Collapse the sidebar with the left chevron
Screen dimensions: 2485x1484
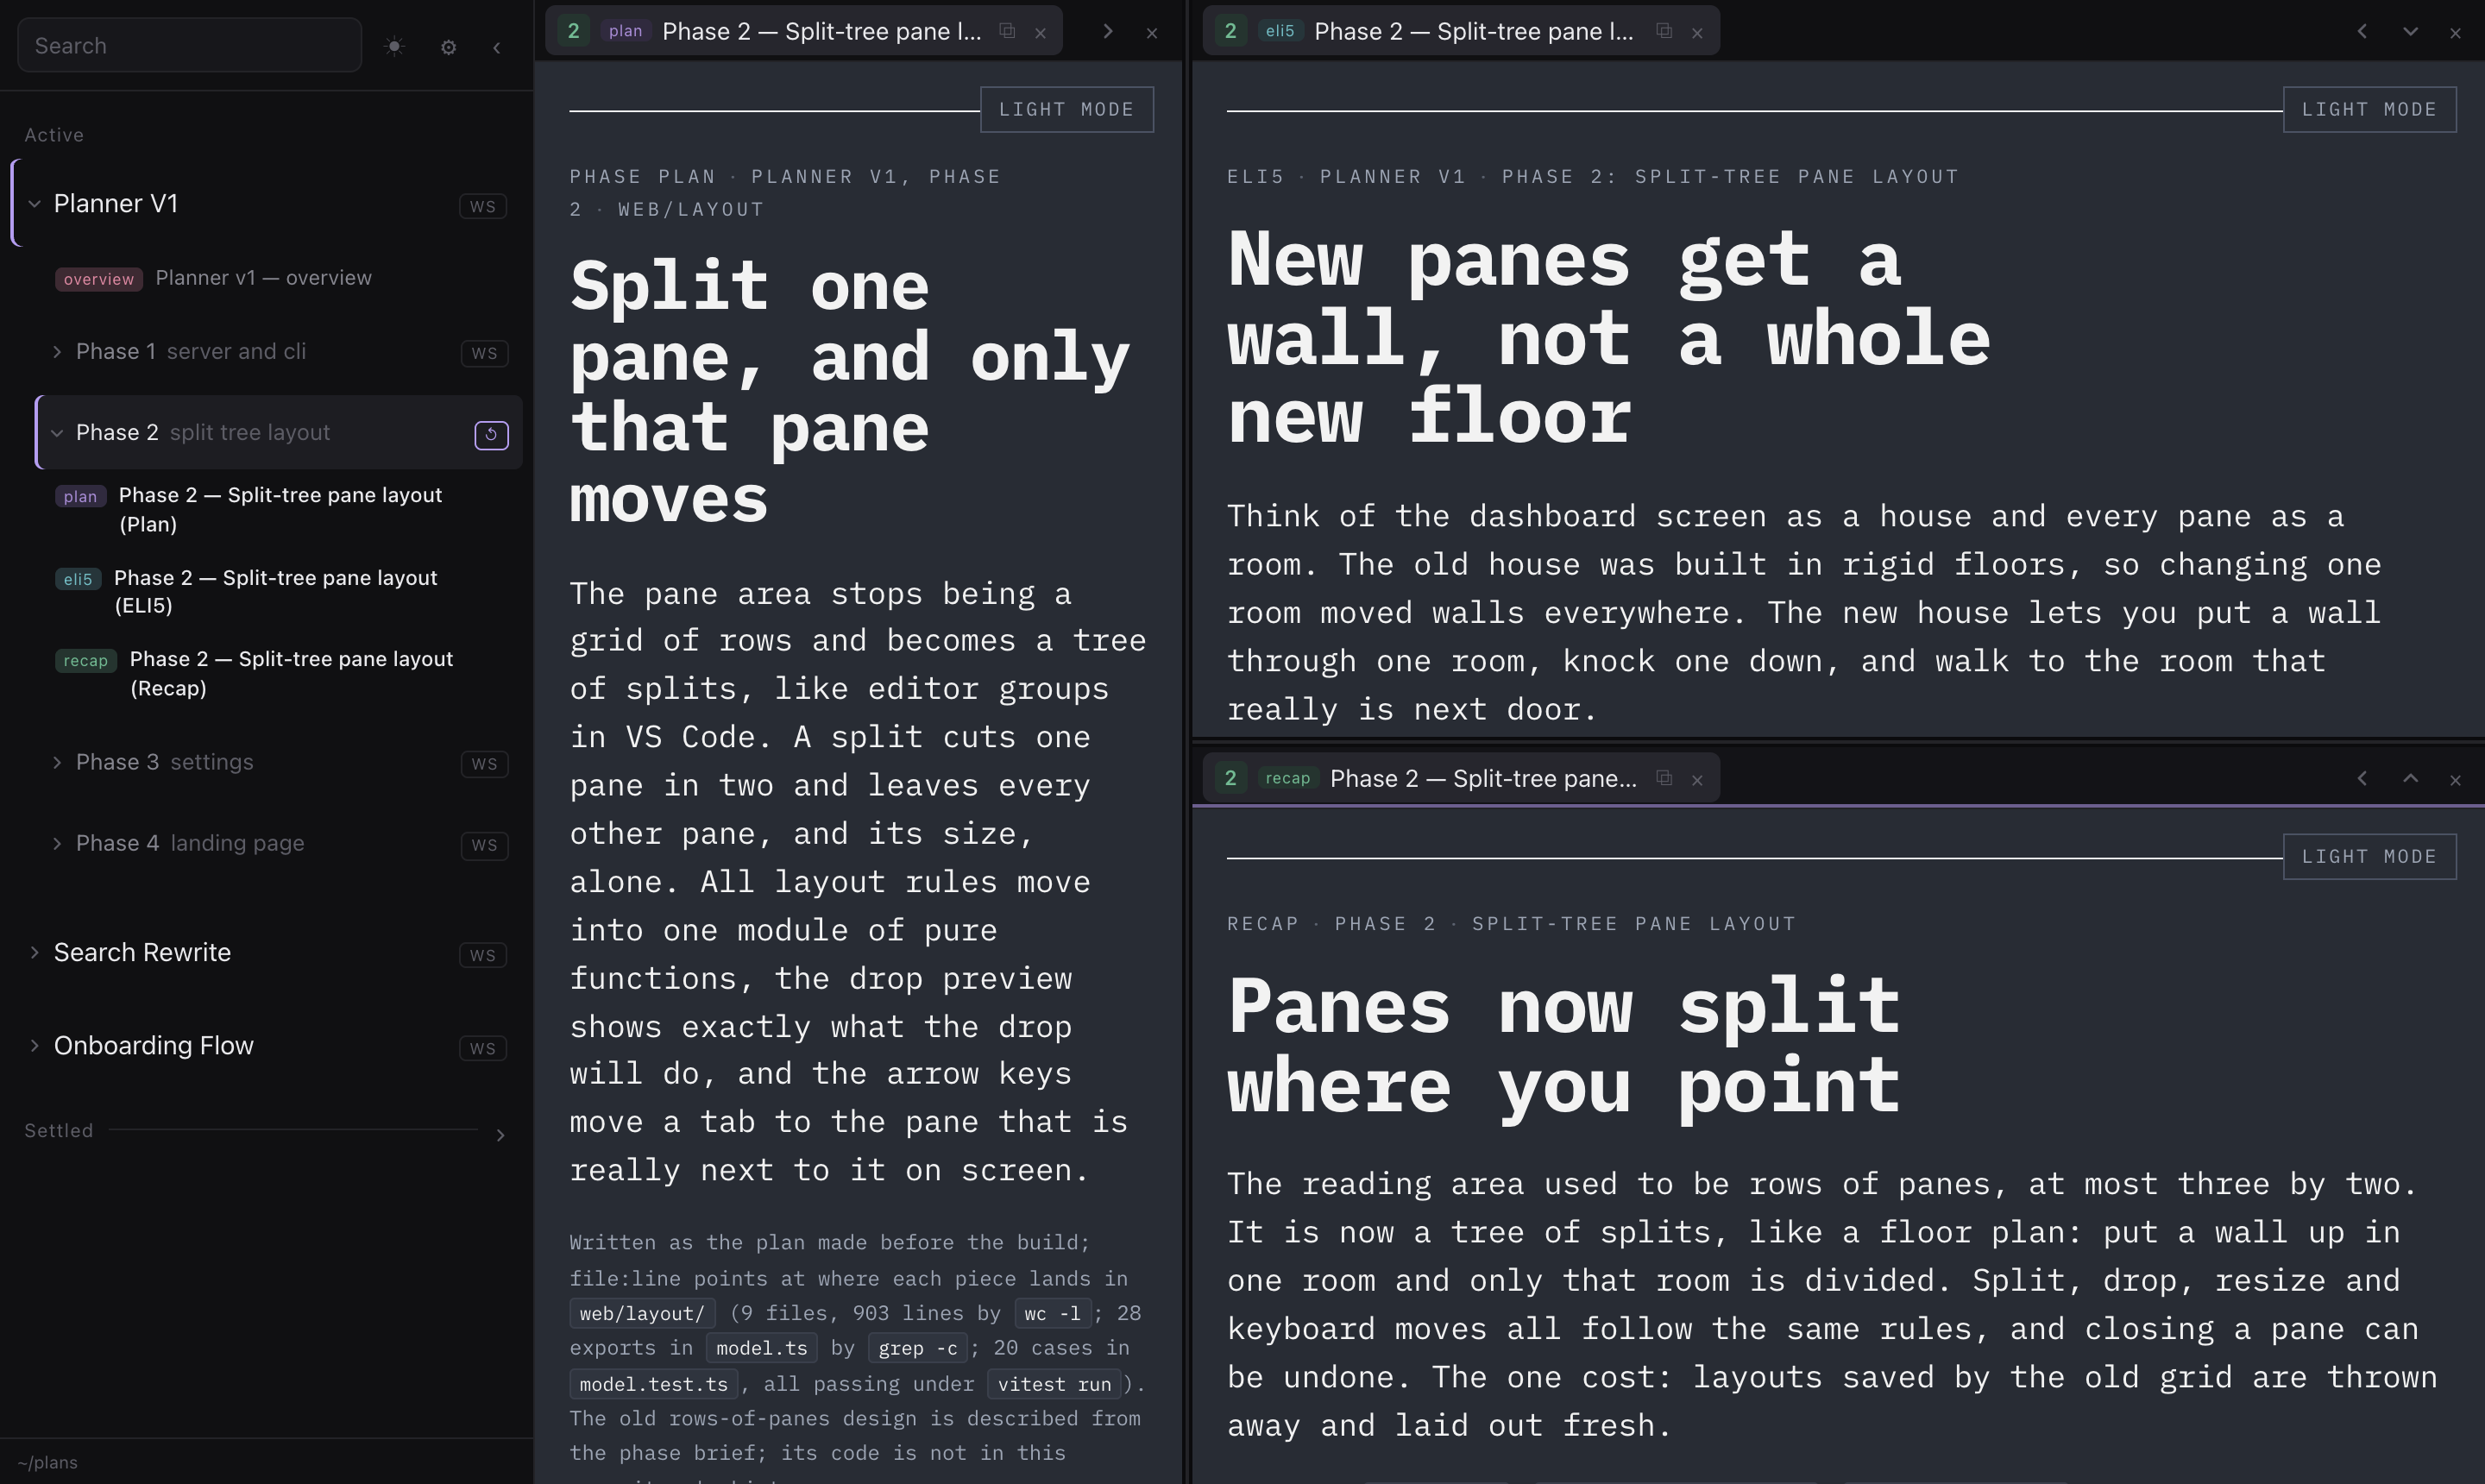pyautogui.click(x=497, y=47)
